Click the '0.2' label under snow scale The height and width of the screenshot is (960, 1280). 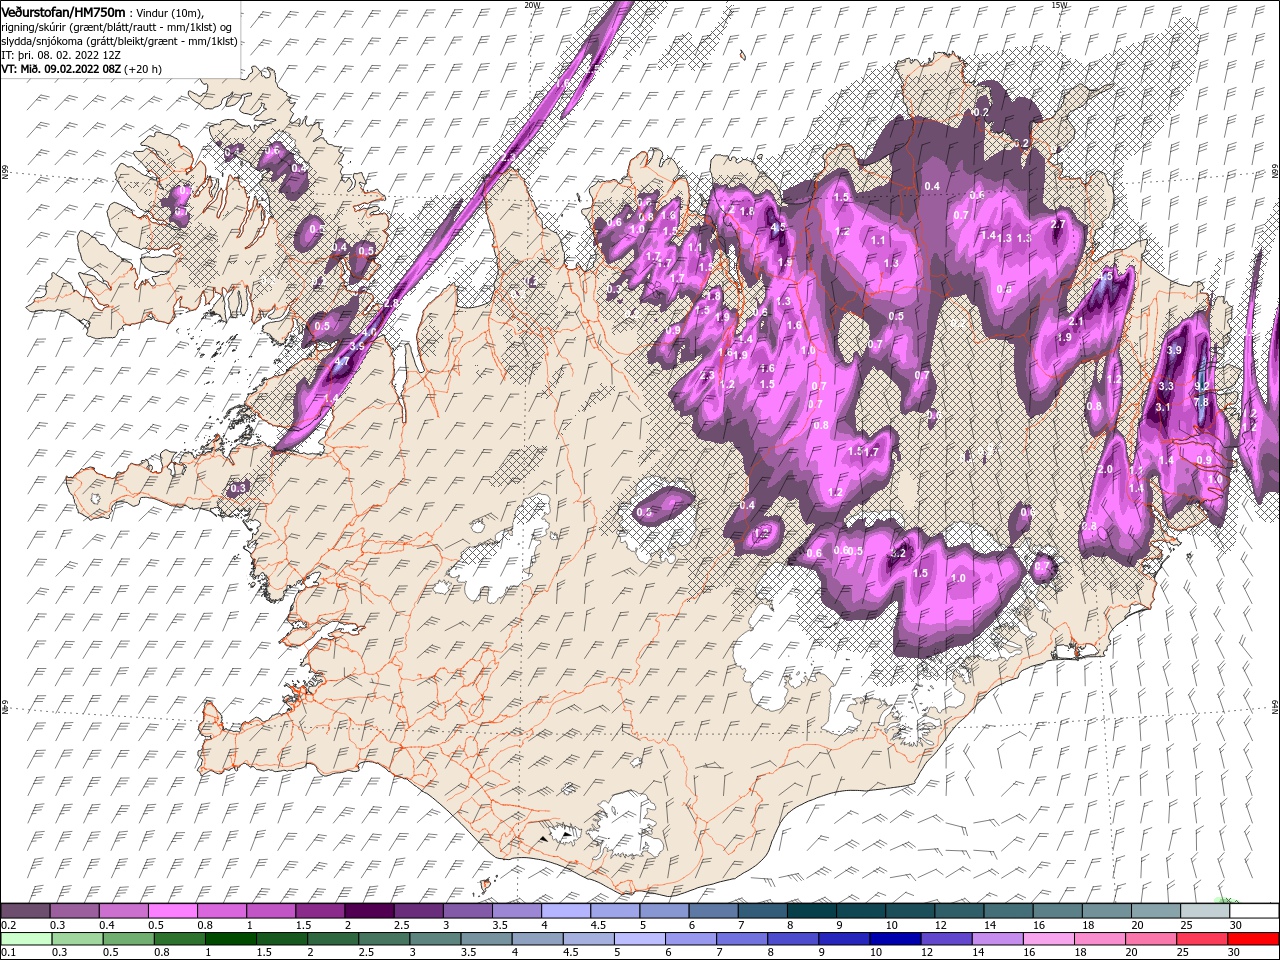(x=9, y=923)
